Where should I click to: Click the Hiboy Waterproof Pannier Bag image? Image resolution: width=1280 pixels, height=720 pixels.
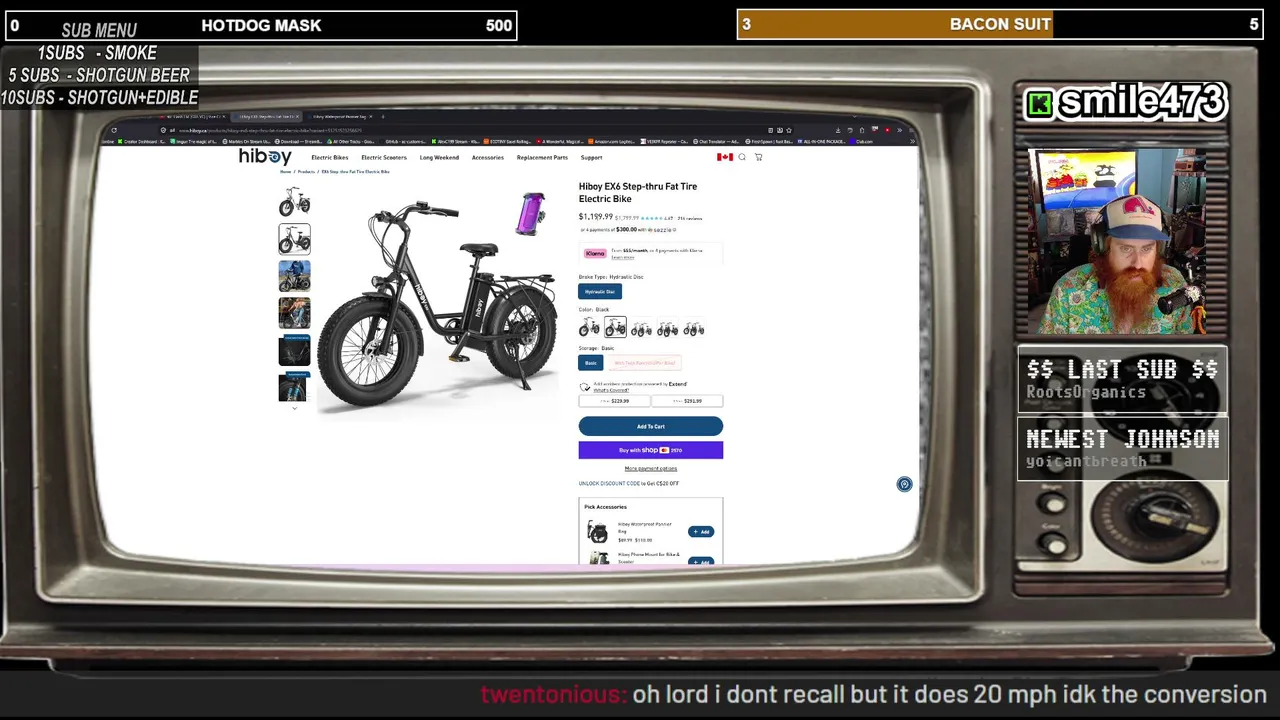point(598,532)
